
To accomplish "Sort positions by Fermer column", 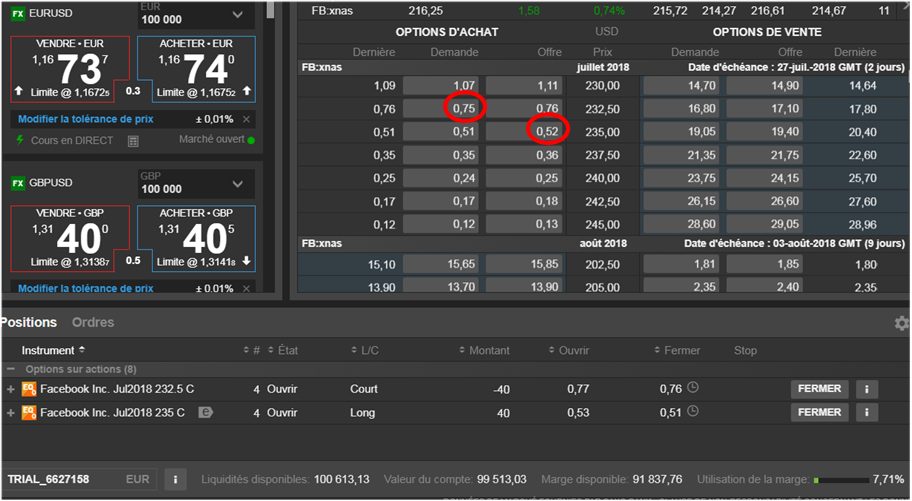I will [677, 350].
